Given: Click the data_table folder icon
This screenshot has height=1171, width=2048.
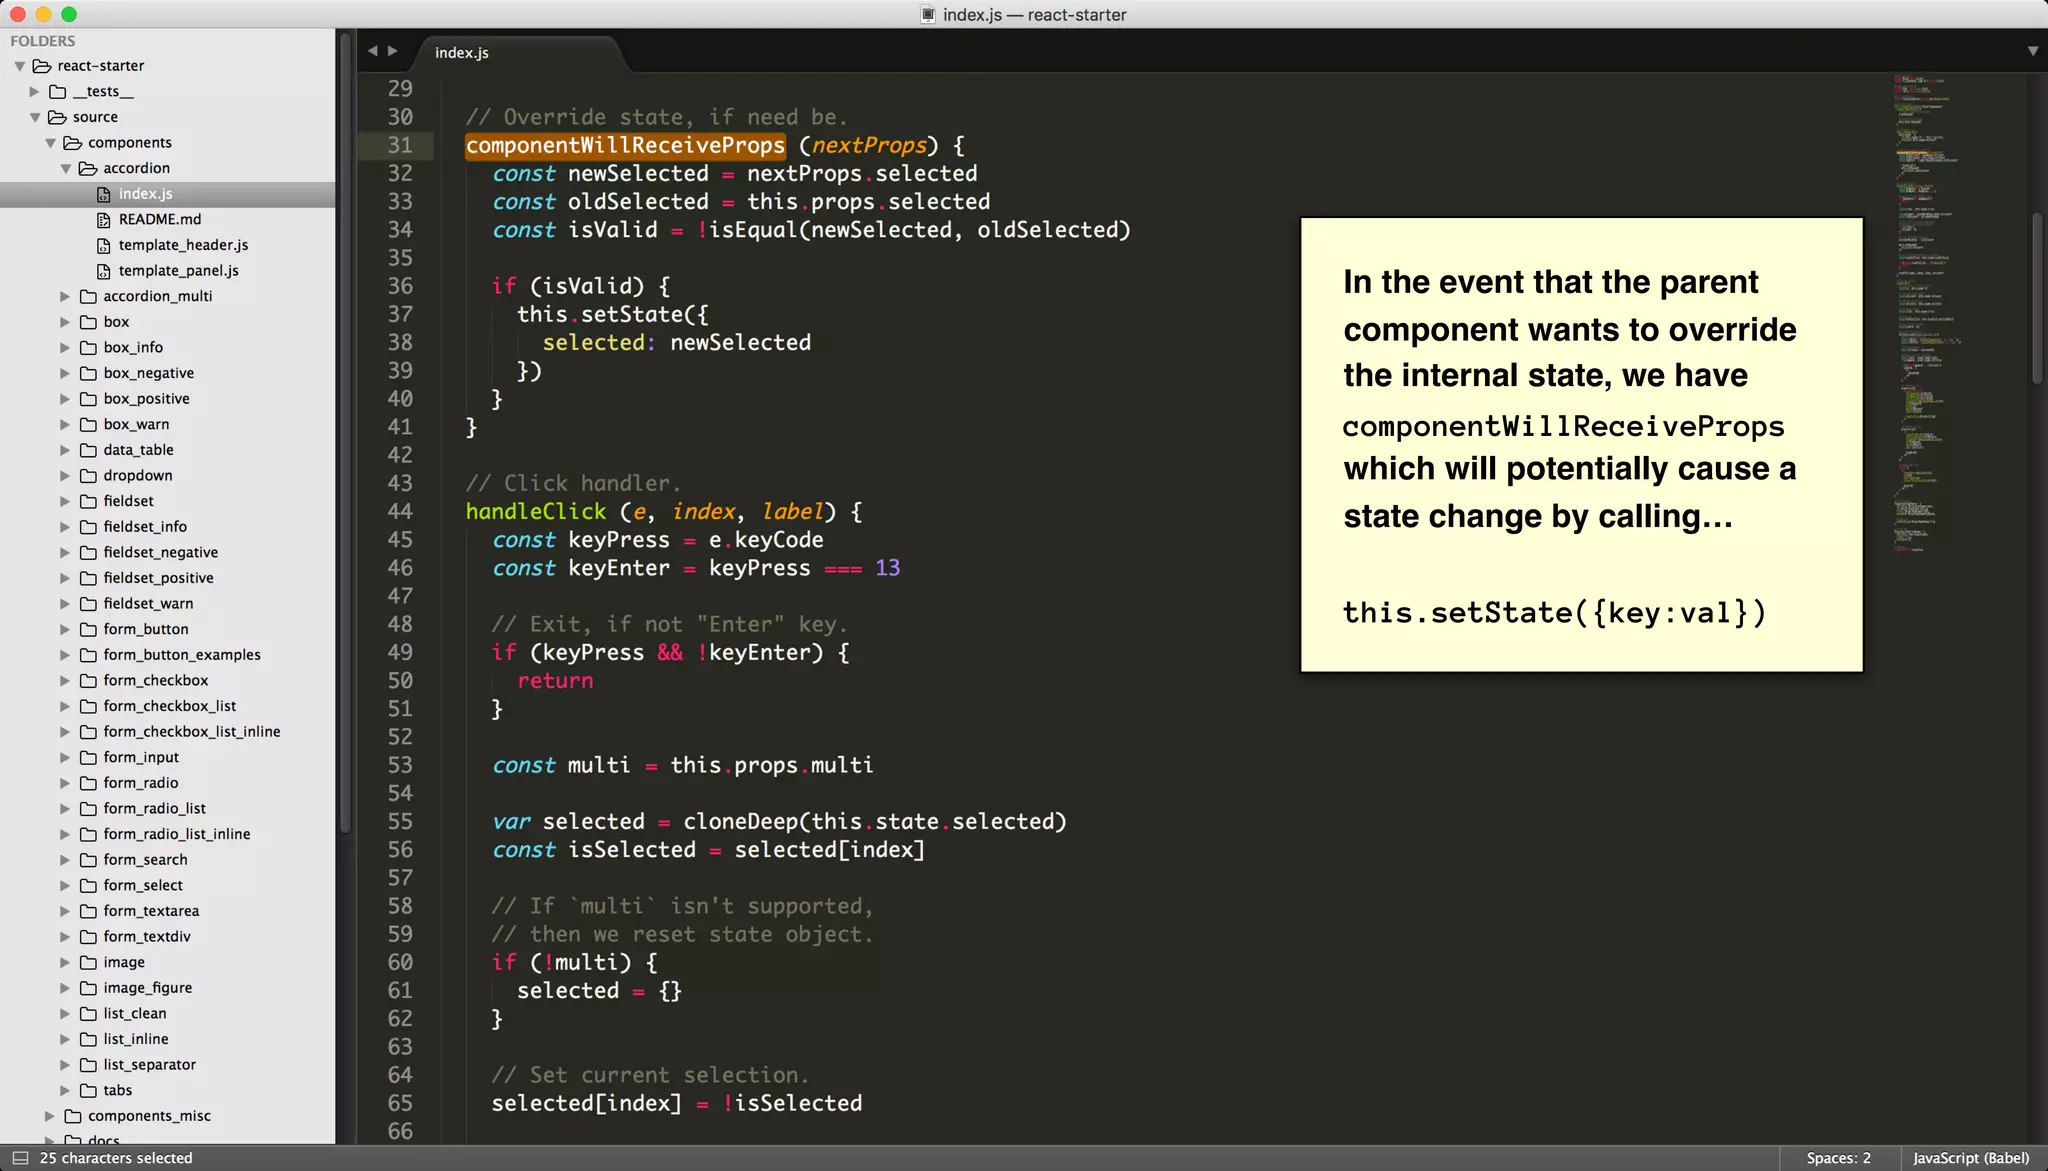Looking at the screenshot, I should tap(88, 450).
